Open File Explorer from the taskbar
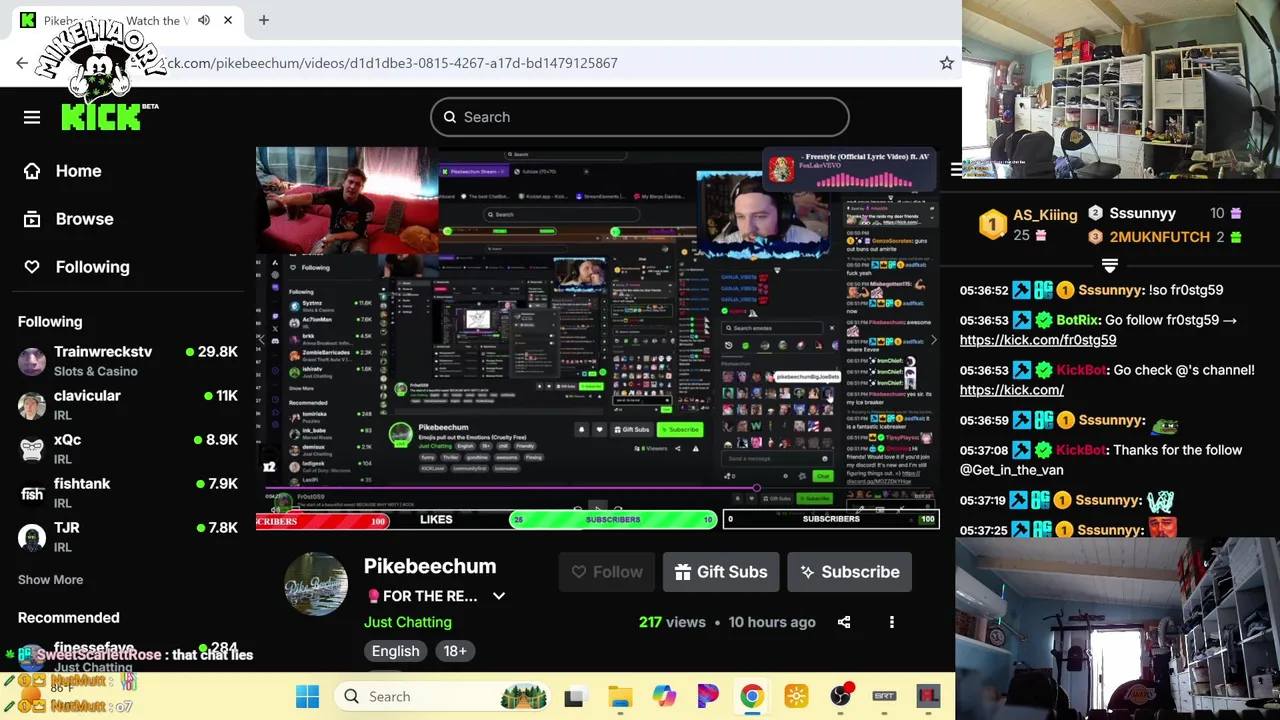Screen dimensions: 1280x720 (x=620, y=697)
